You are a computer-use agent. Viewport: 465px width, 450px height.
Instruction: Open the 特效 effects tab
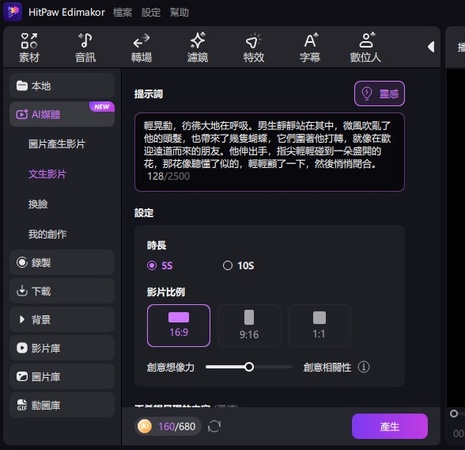tap(254, 48)
